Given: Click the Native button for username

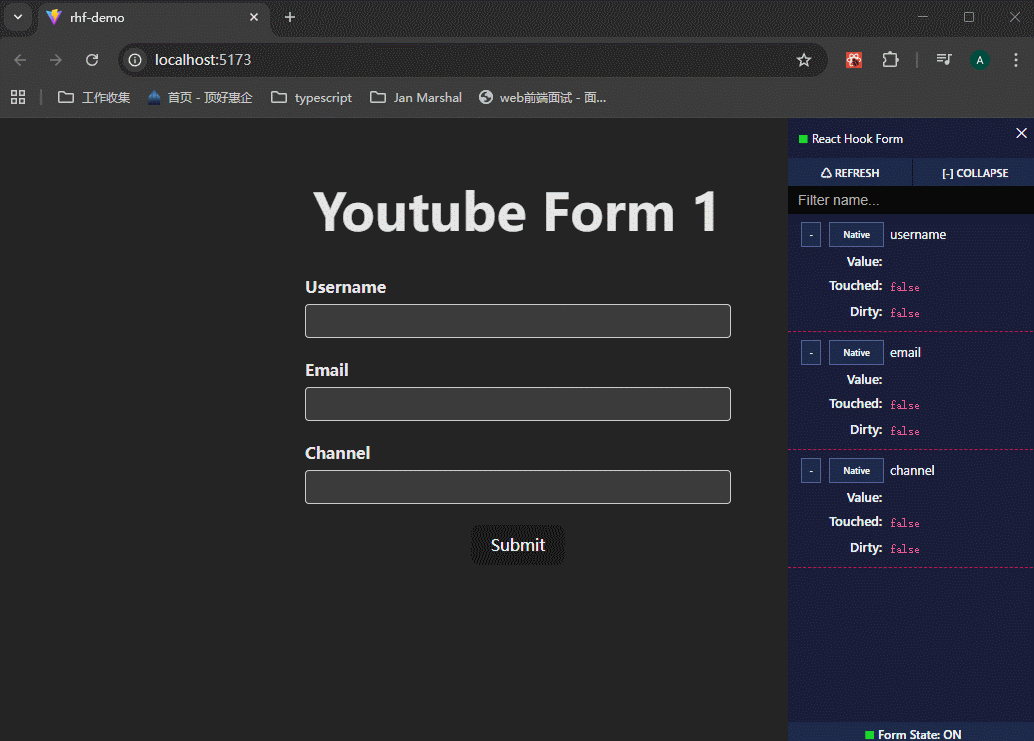Looking at the screenshot, I should pyautogui.click(x=856, y=235).
